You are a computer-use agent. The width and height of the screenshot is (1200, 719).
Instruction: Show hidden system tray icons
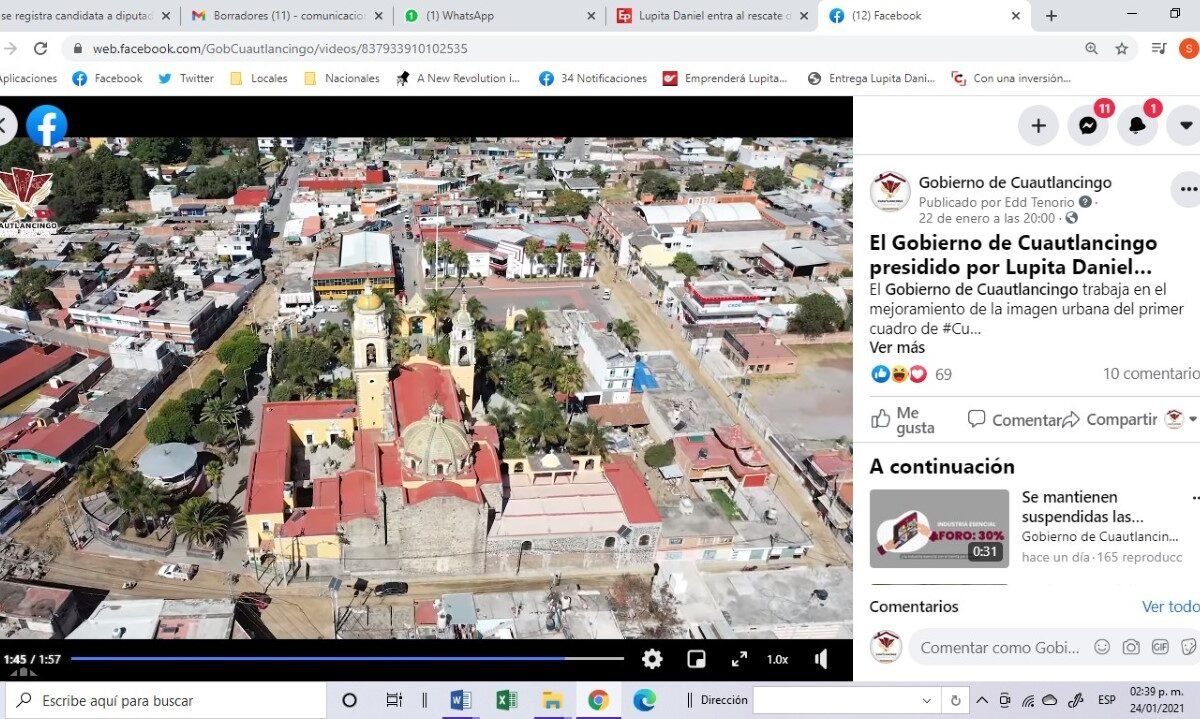(x=982, y=700)
